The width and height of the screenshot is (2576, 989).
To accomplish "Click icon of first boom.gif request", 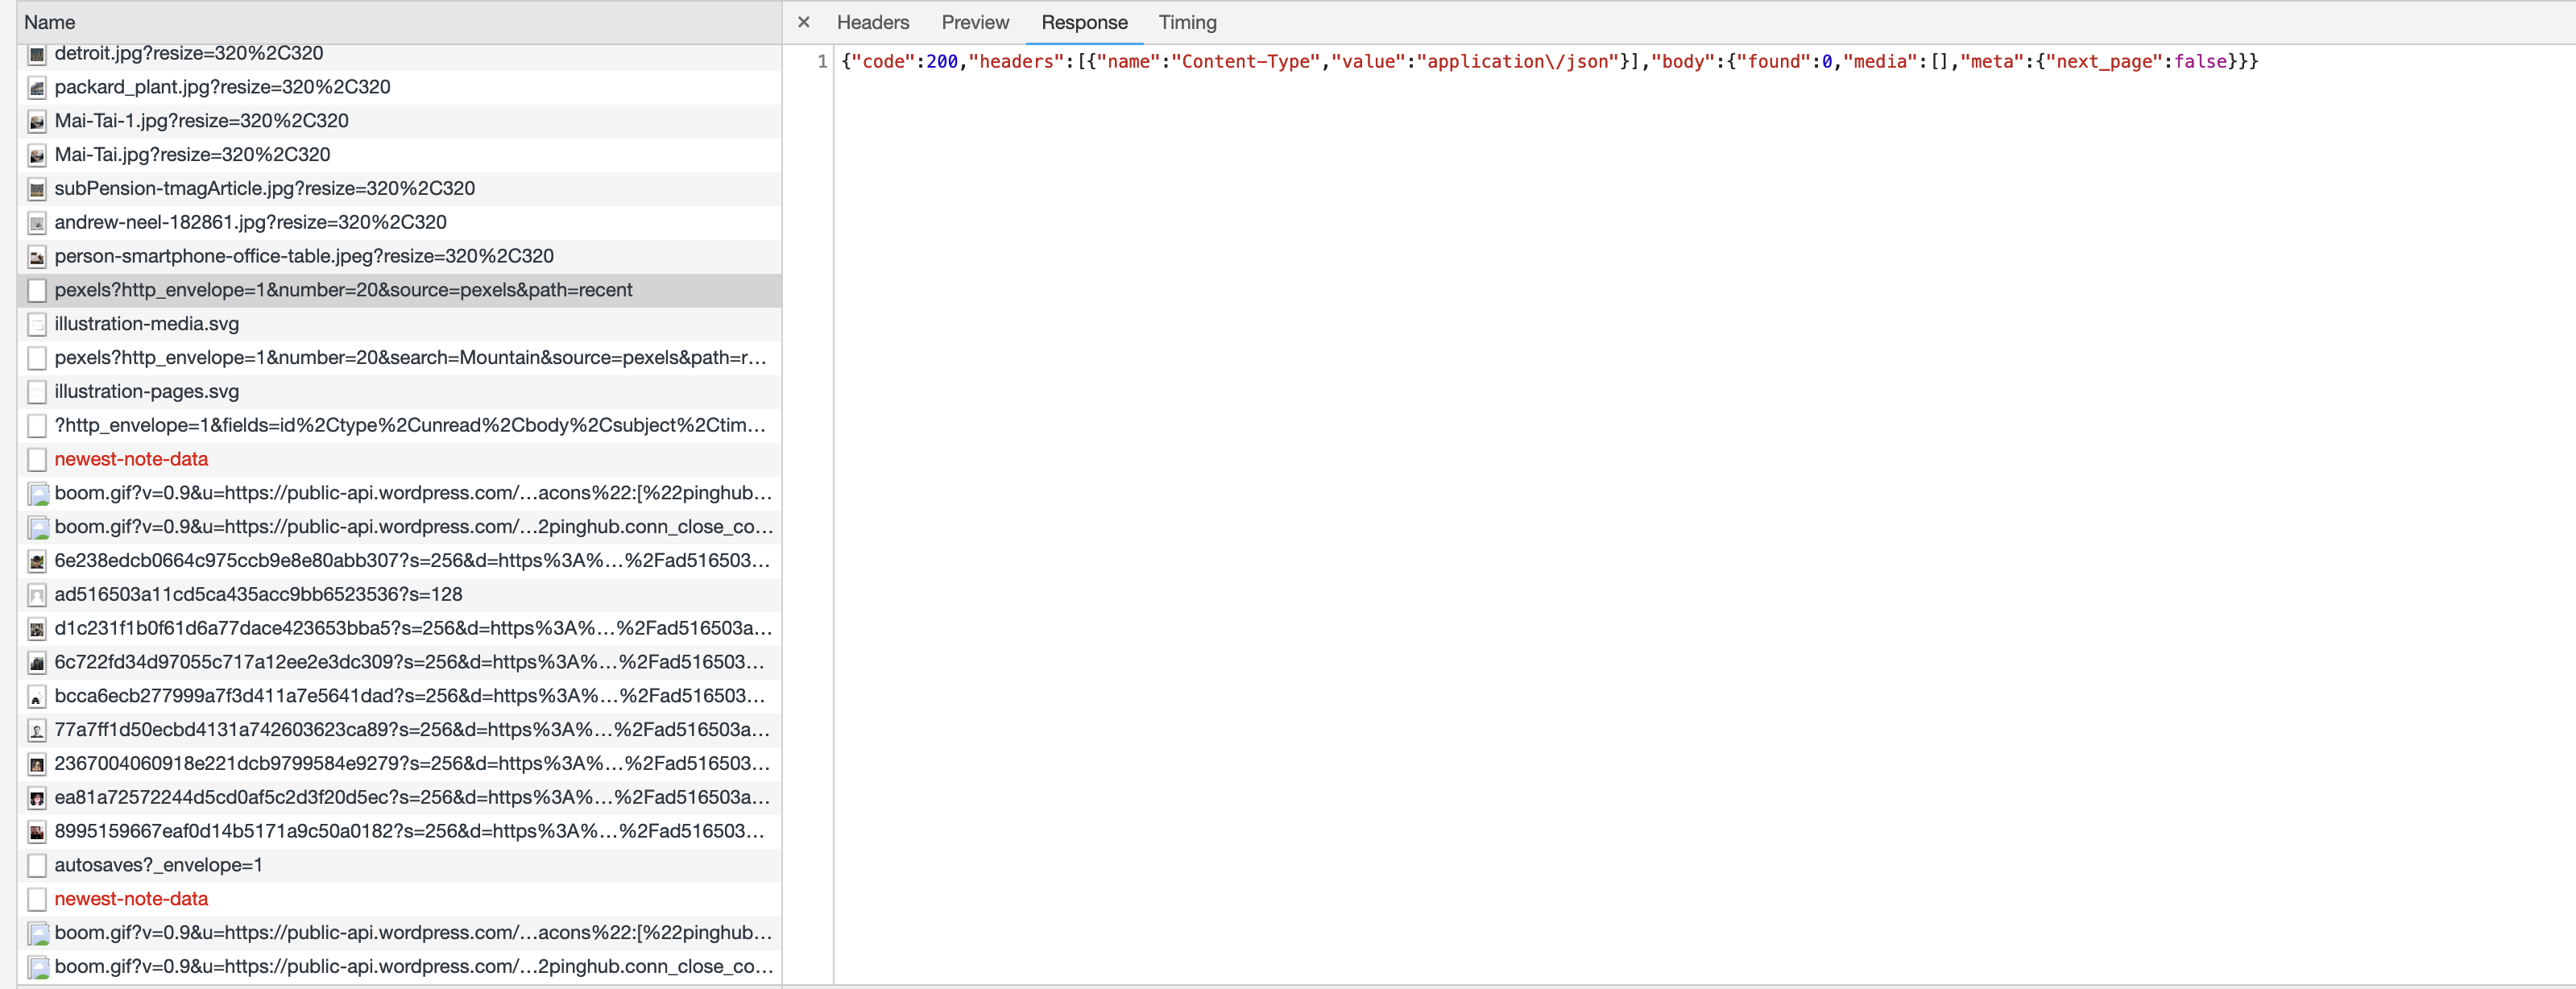I will [x=37, y=494].
